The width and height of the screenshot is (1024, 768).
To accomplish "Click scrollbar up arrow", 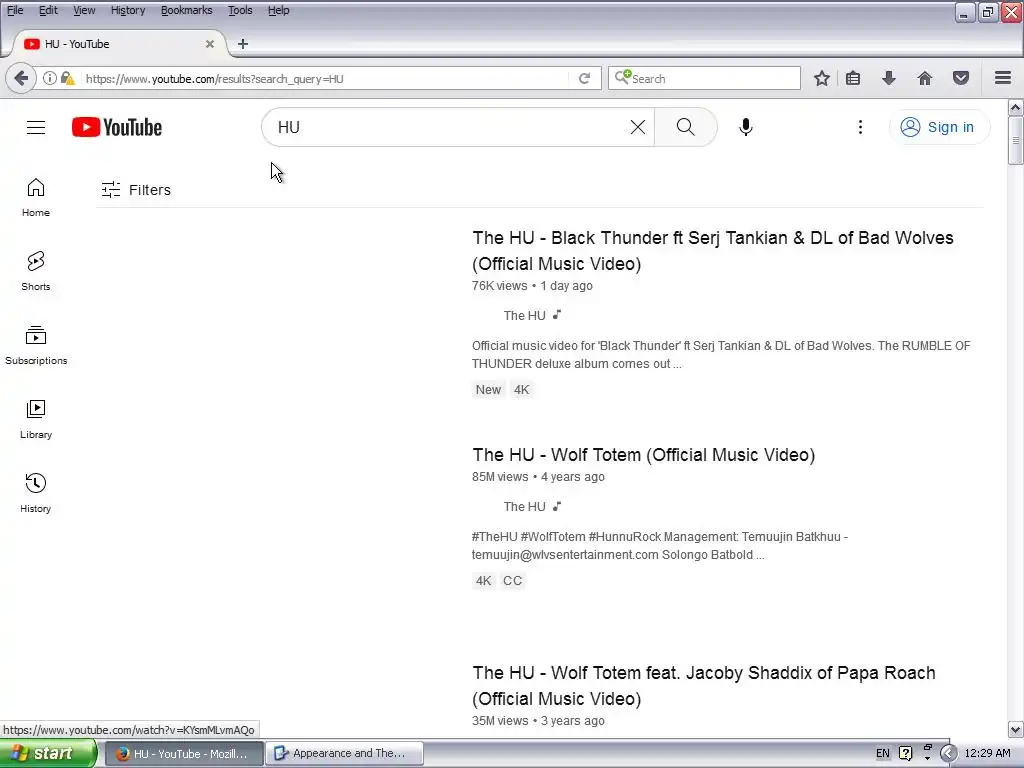I will [x=1016, y=107].
